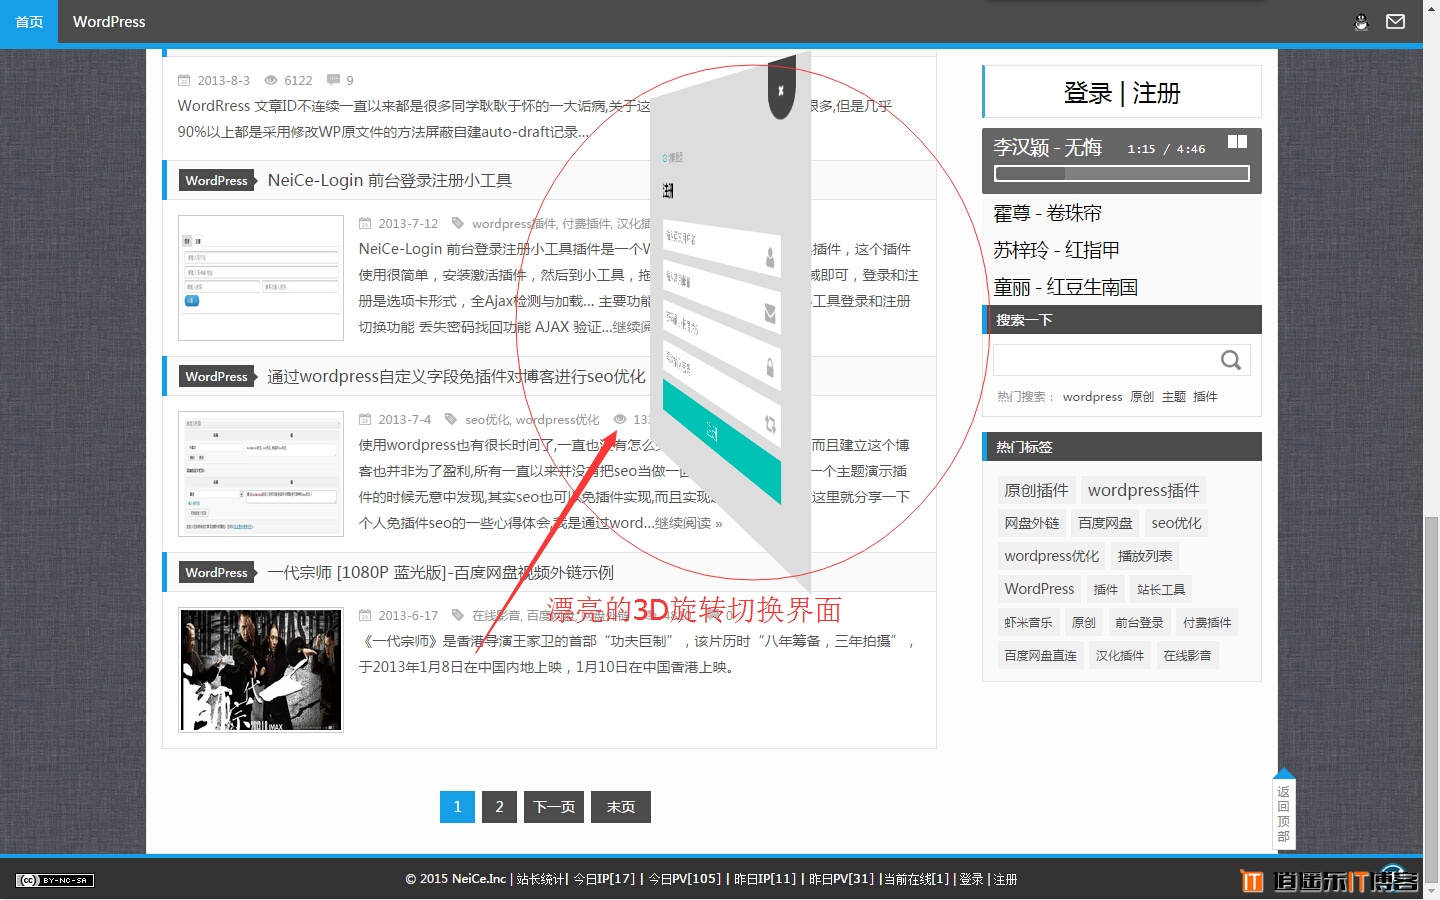The image size is (1440, 900).
Task: Open the 汉化插件 tag
Action: point(1120,656)
